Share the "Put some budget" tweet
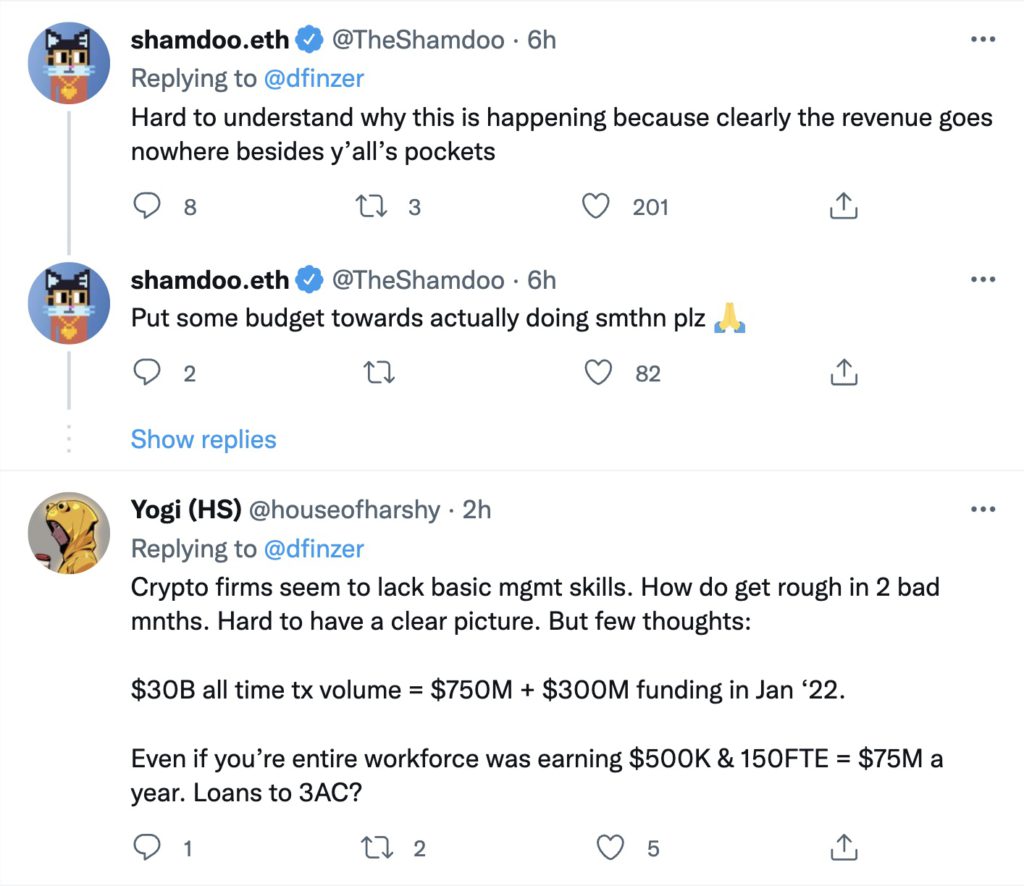 tap(843, 373)
